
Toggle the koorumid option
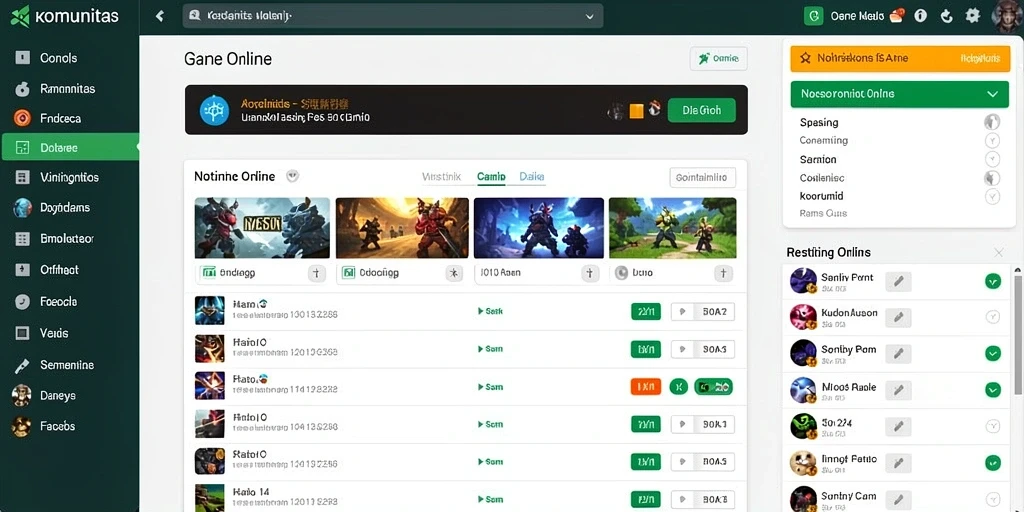(x=991, y=196)
